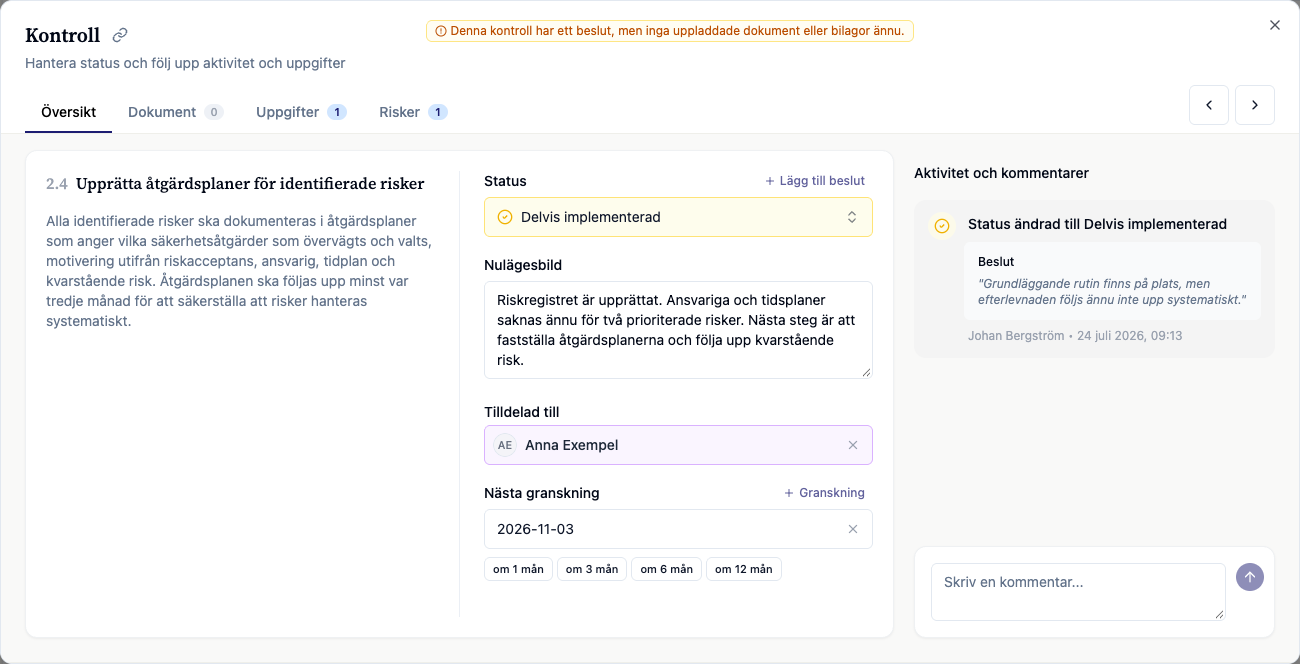1300x664 pixels.
Task: Focus the Skriv en kommentar field
Action: [1078, 592]
